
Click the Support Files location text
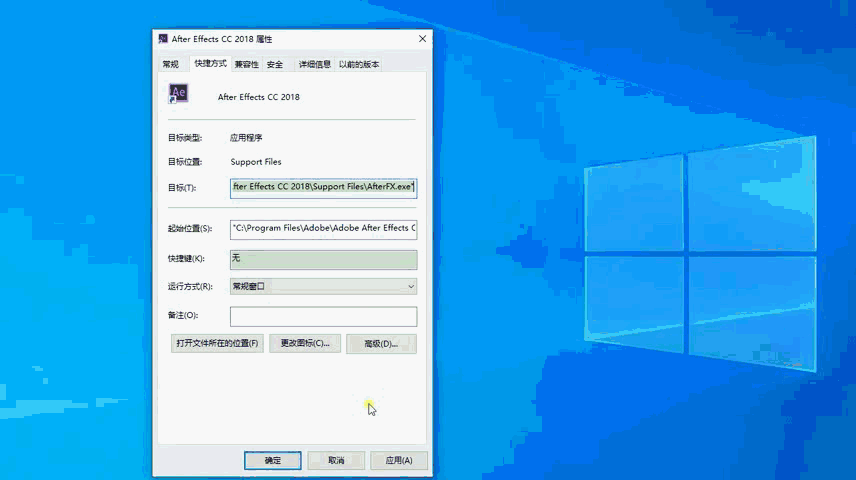(255, 162)
